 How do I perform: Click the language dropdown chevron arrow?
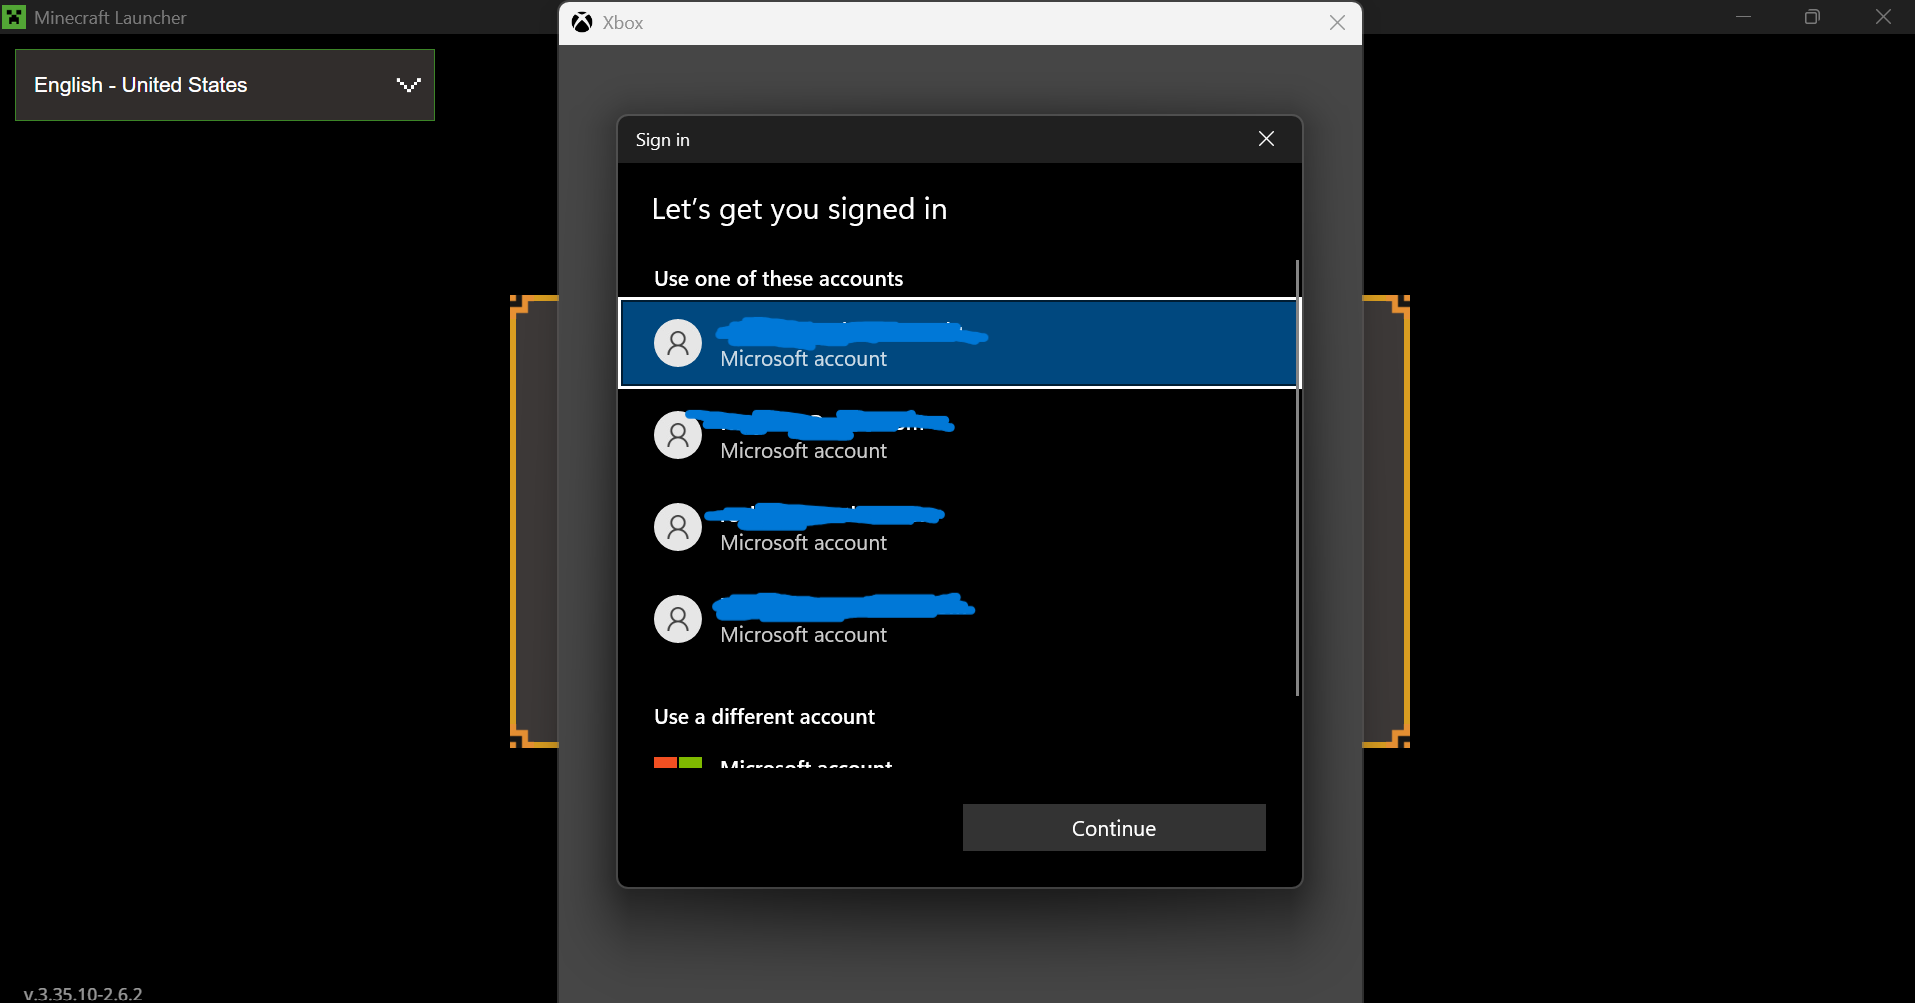tap(408, 85)
